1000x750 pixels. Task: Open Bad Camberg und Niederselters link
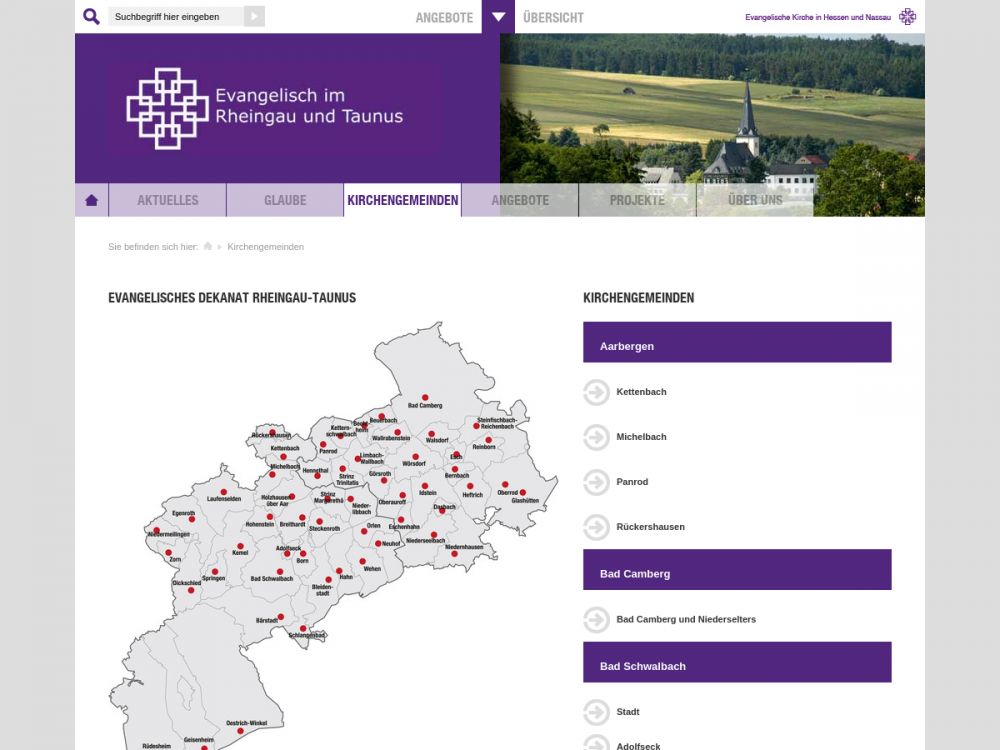point(686,619)
